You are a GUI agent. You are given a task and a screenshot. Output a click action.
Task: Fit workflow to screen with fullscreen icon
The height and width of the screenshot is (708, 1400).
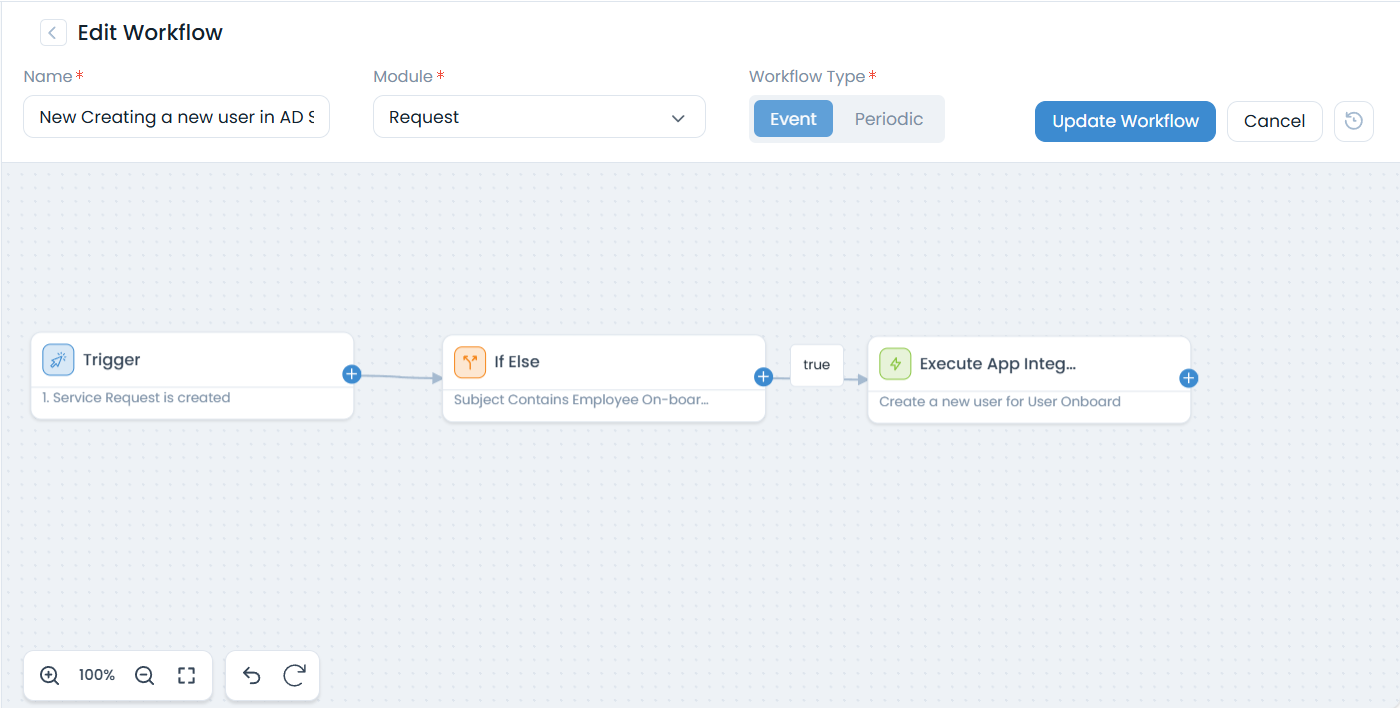click(186, 675)
